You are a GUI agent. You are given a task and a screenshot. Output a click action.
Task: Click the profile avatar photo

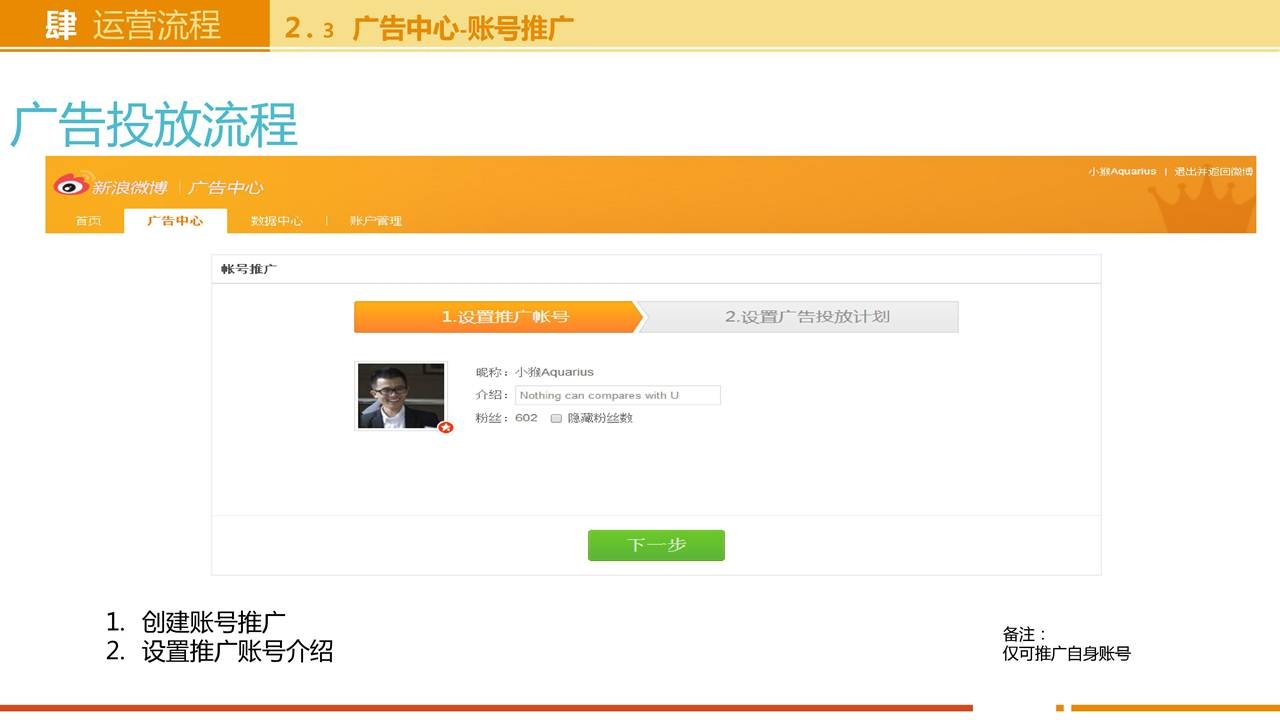[400, 396]
